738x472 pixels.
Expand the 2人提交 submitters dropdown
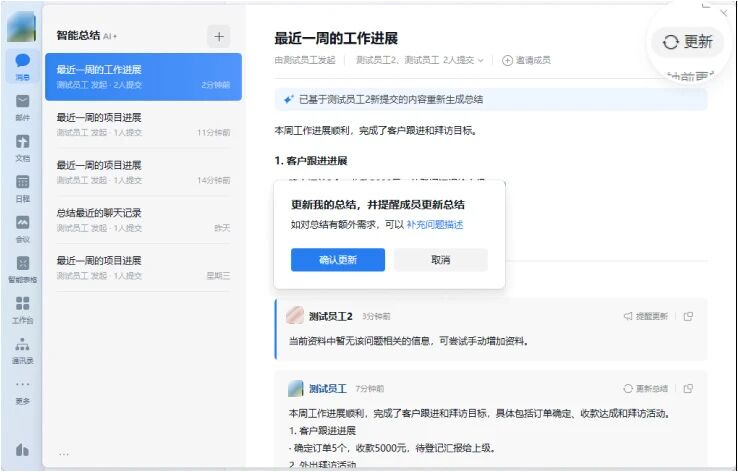pyautogui.click(x=465, y=61)
